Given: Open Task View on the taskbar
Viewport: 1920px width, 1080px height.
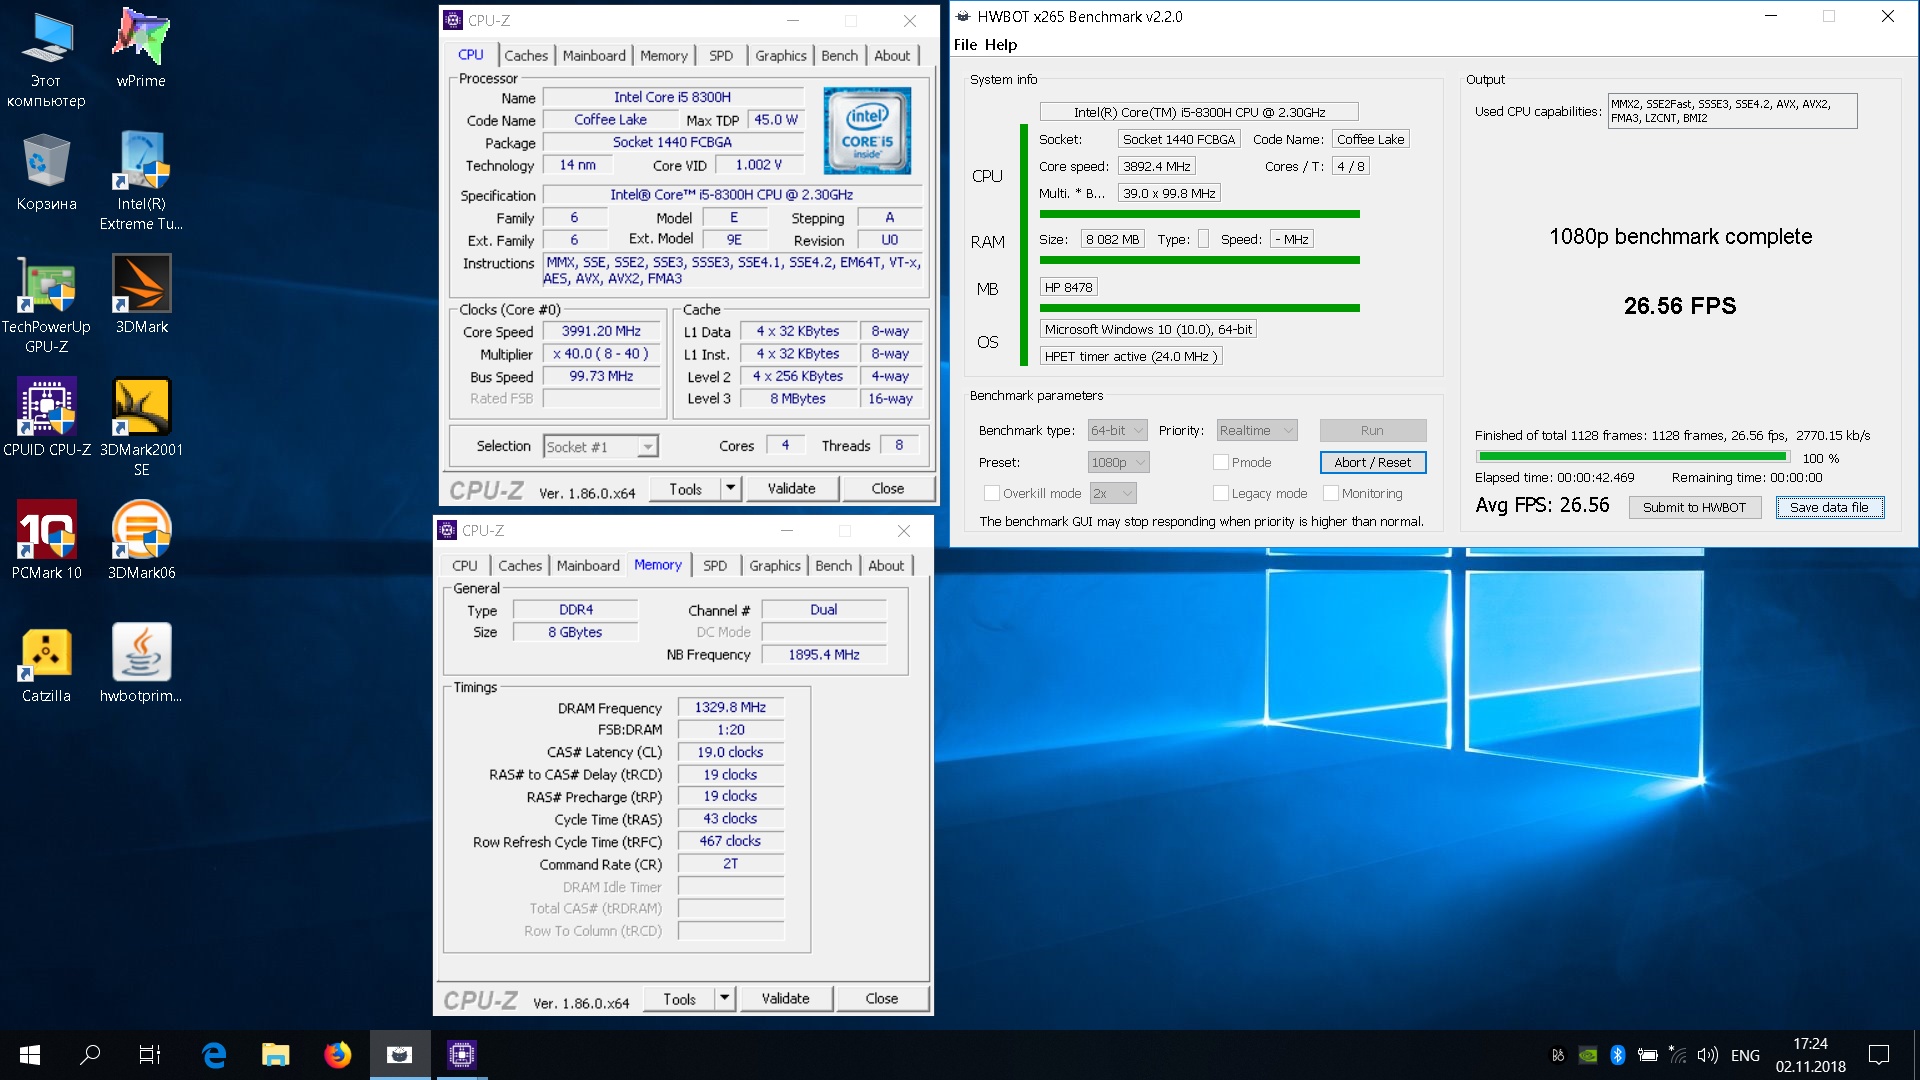Looking at the screenshot, I should (x=150, y=1055).
